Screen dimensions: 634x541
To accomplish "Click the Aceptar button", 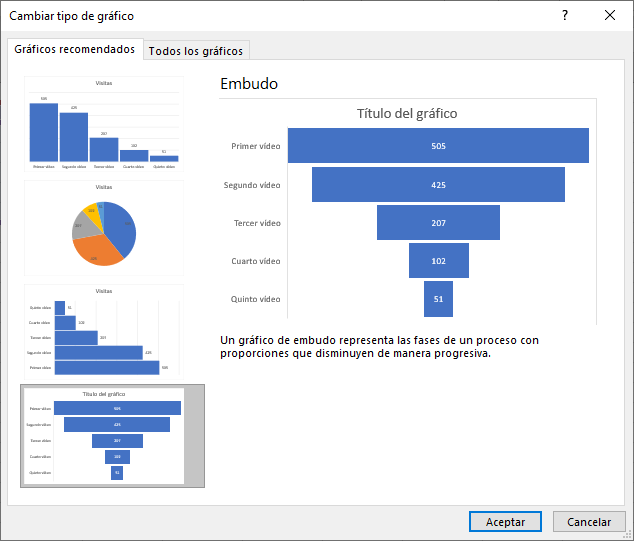I will 505,522.
